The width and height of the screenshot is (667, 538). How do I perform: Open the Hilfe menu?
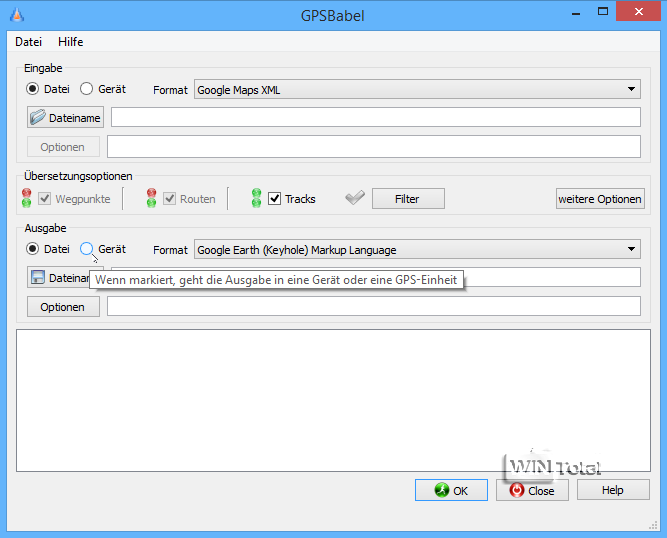(71, 42)
